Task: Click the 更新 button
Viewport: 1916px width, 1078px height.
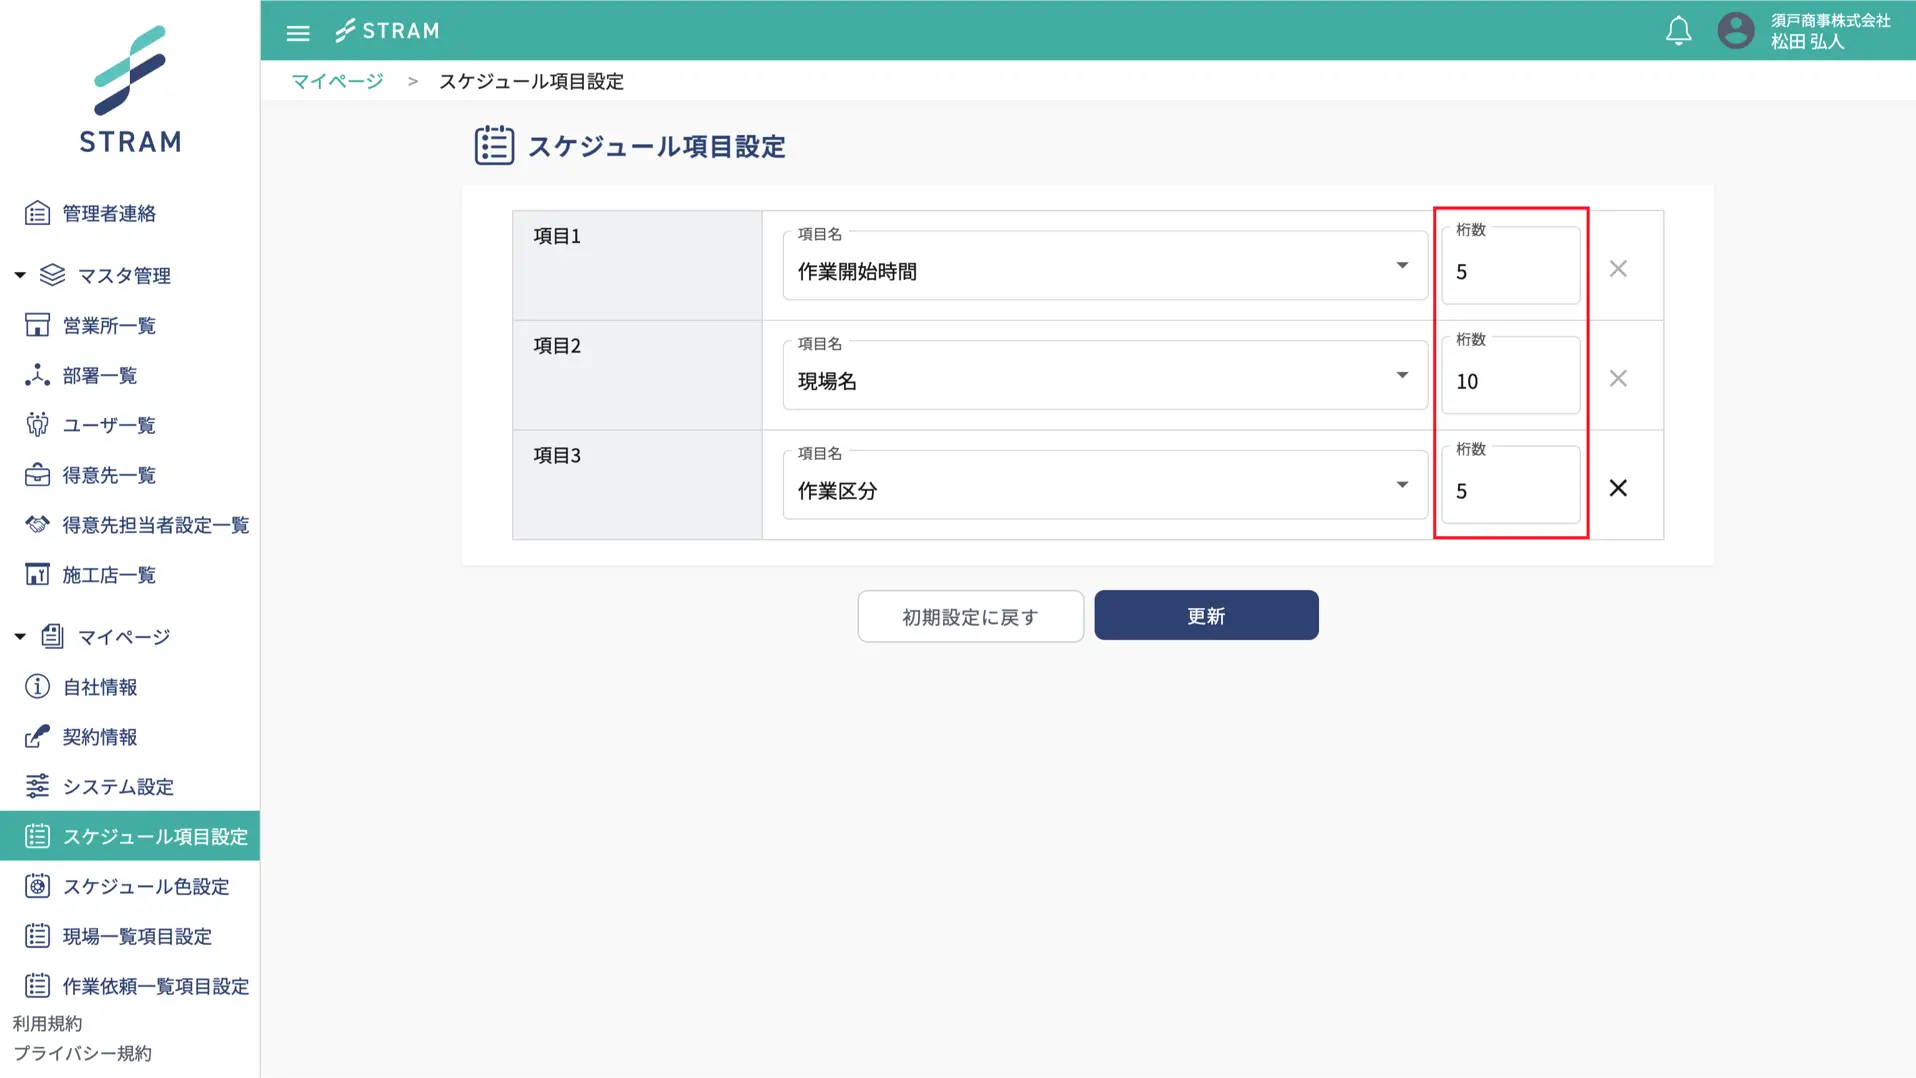Action: (x=1205, y=616)
